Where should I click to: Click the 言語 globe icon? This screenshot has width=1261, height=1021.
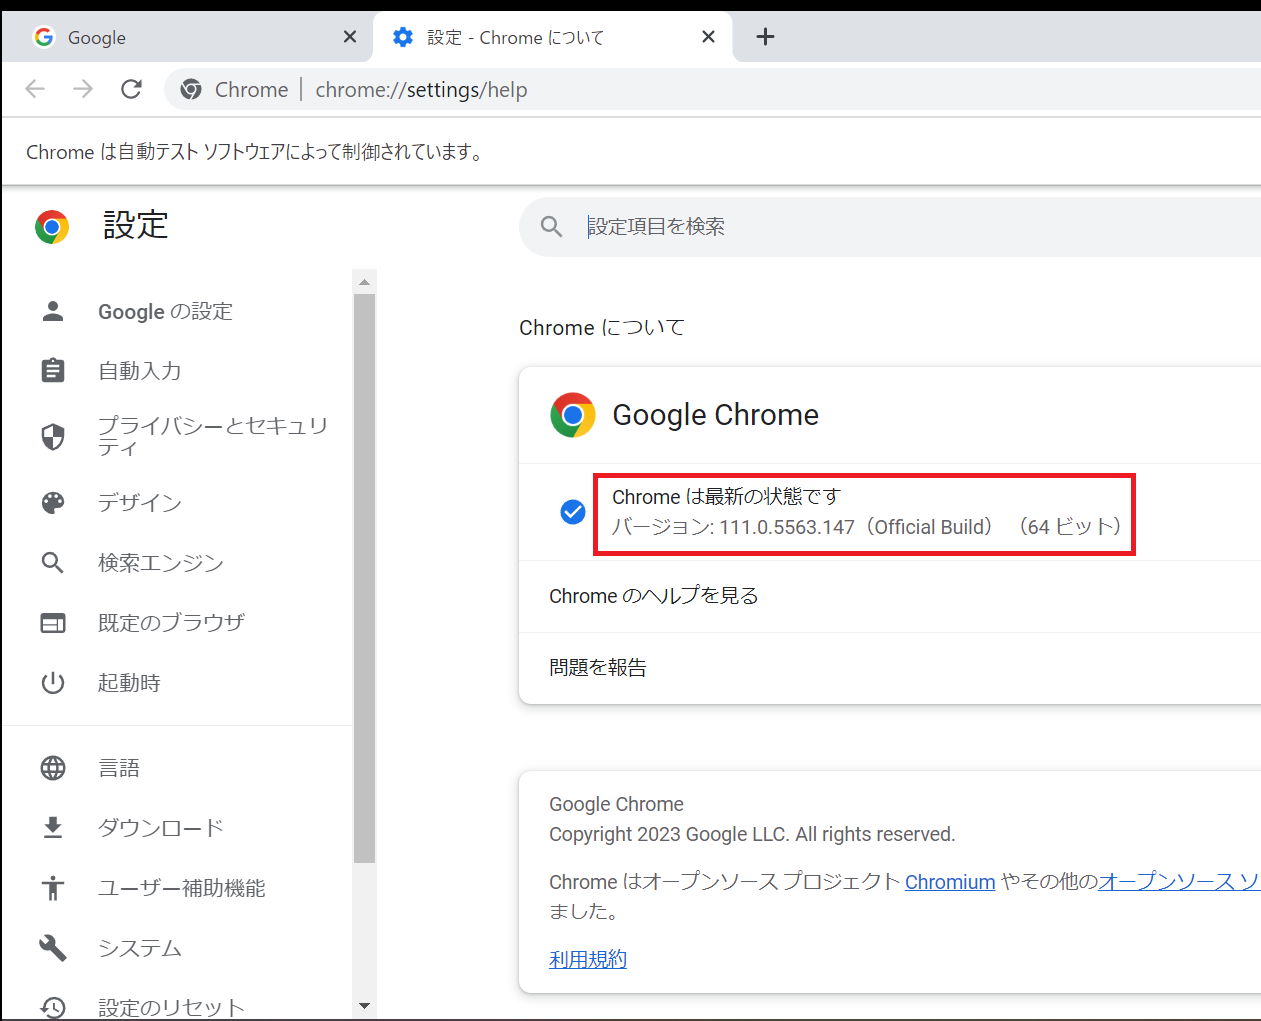[52, 767]
